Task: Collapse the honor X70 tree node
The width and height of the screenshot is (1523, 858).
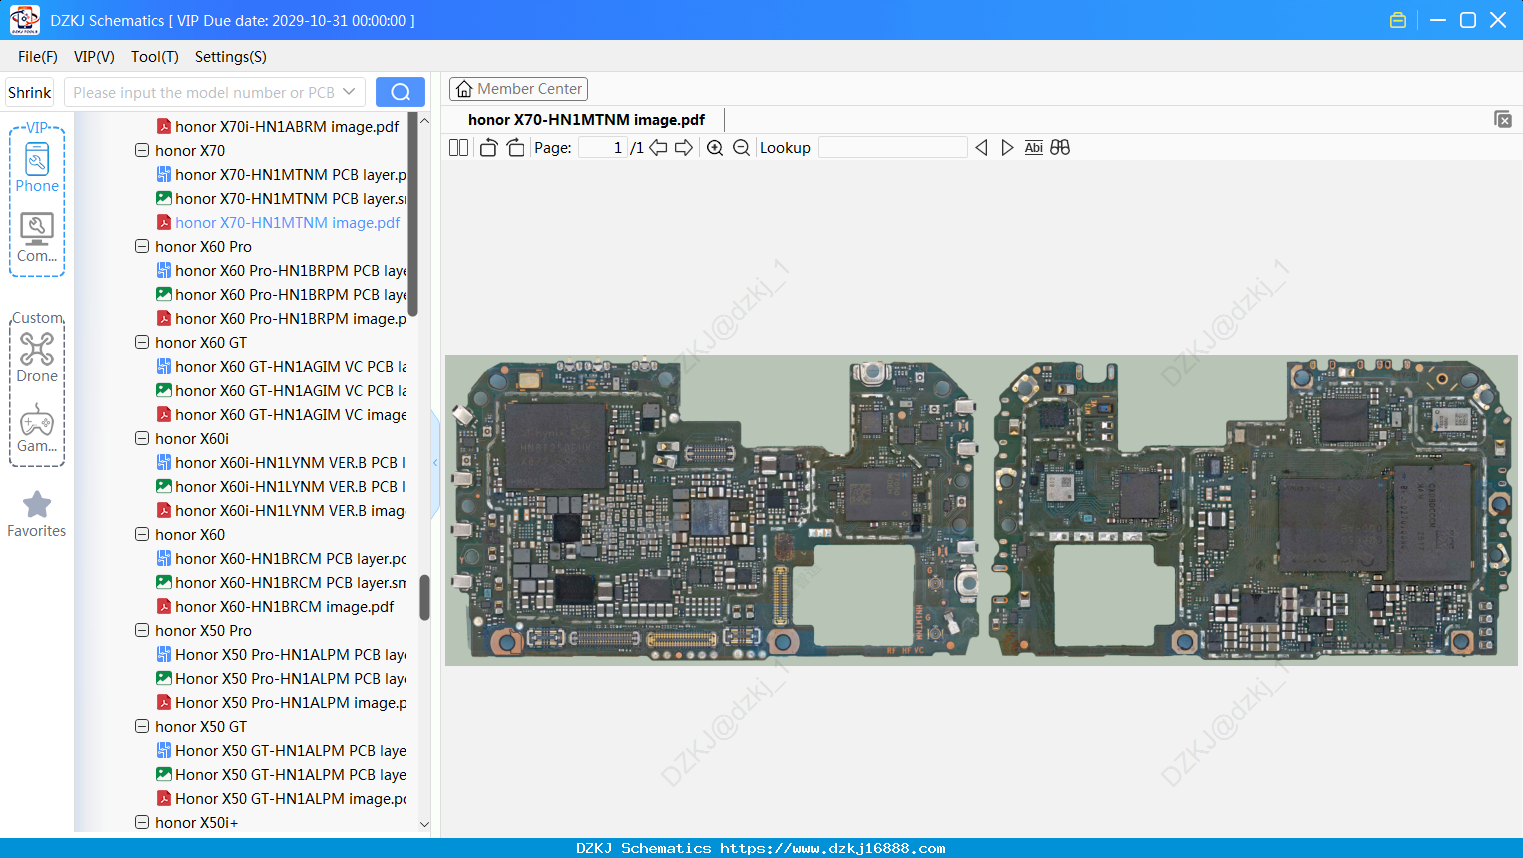Action: pos(142,151)
